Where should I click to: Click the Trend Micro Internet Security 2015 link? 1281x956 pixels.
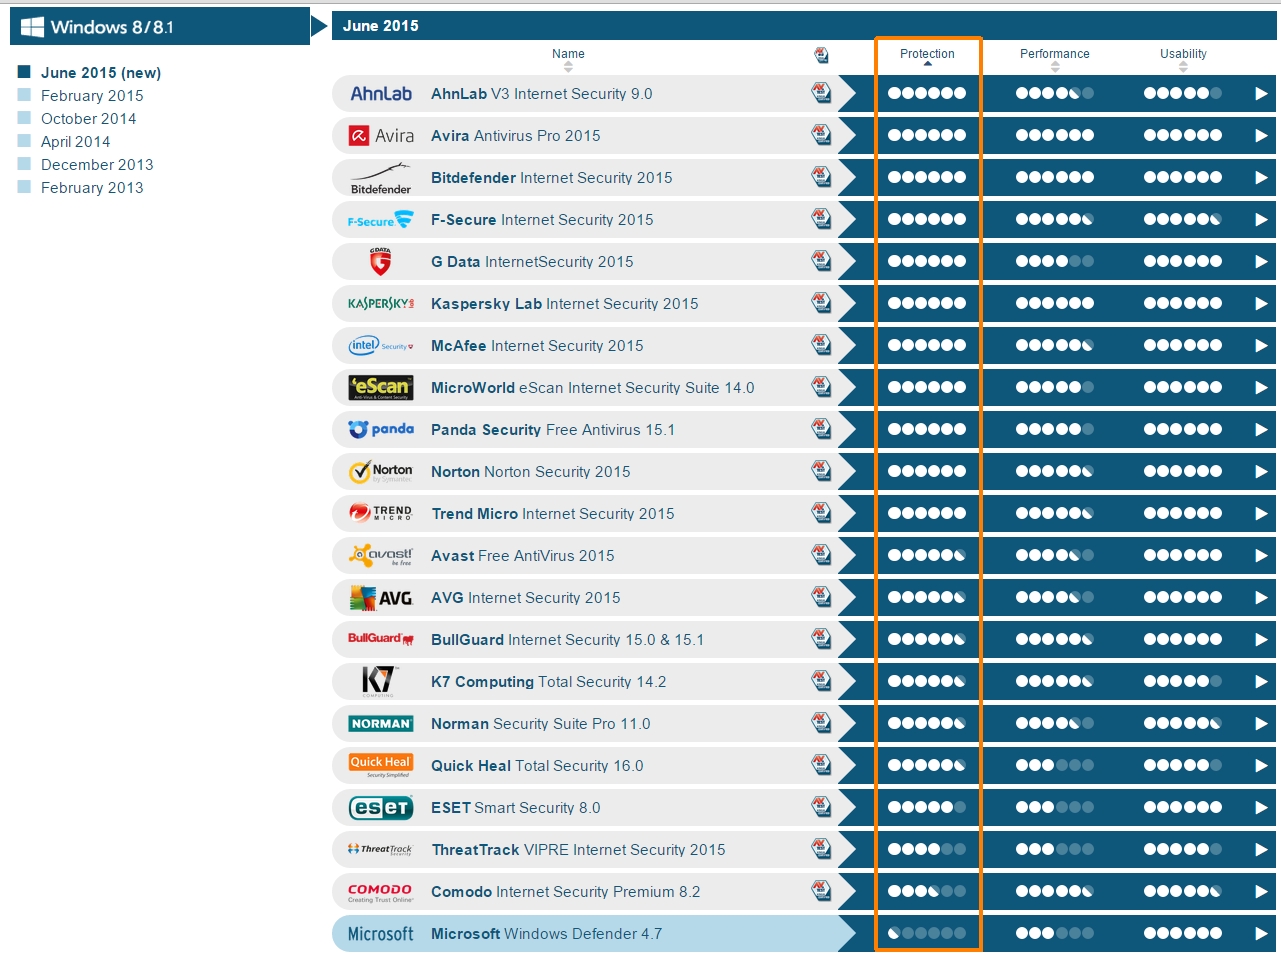[553, 513]
